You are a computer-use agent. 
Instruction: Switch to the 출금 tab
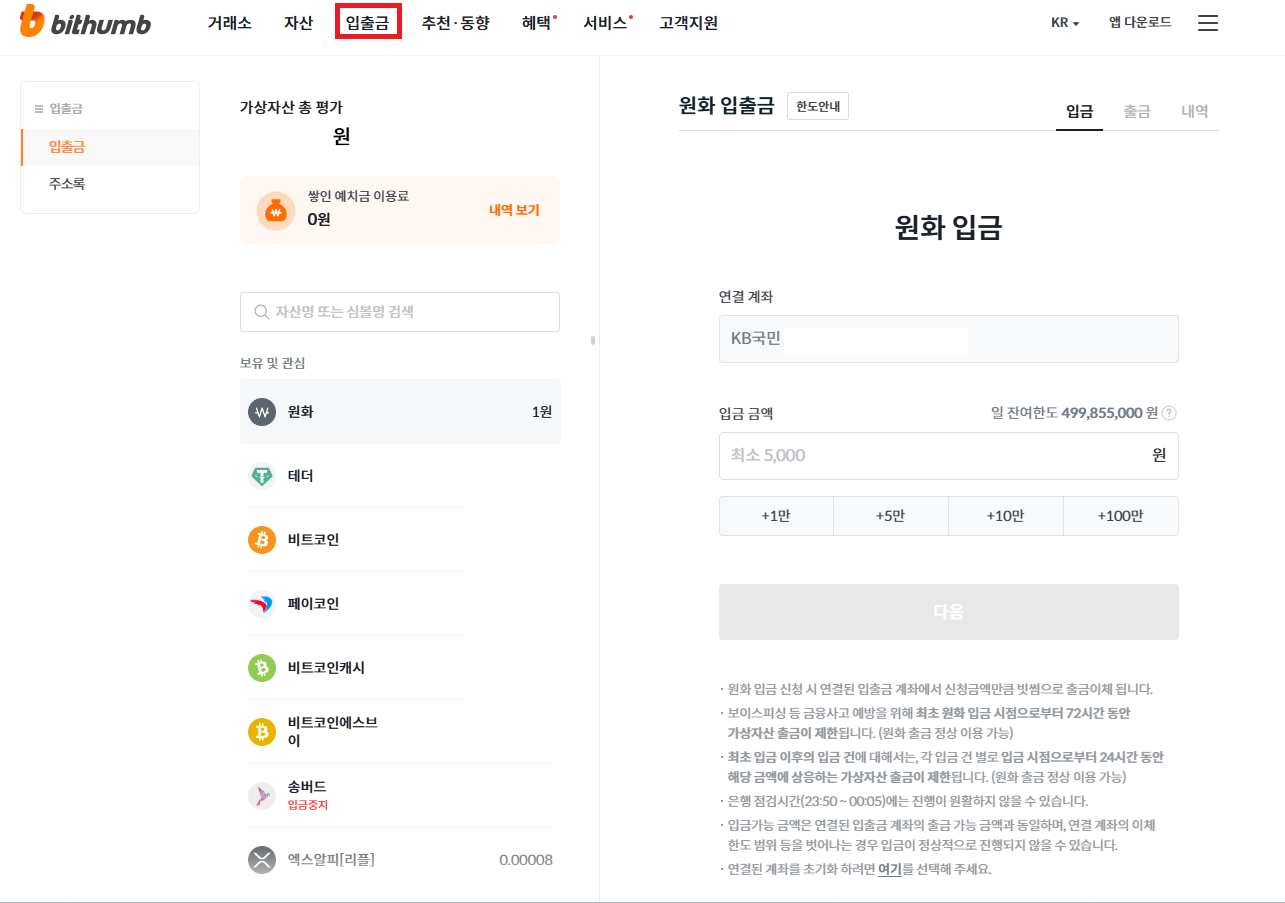coord(1137,112)
